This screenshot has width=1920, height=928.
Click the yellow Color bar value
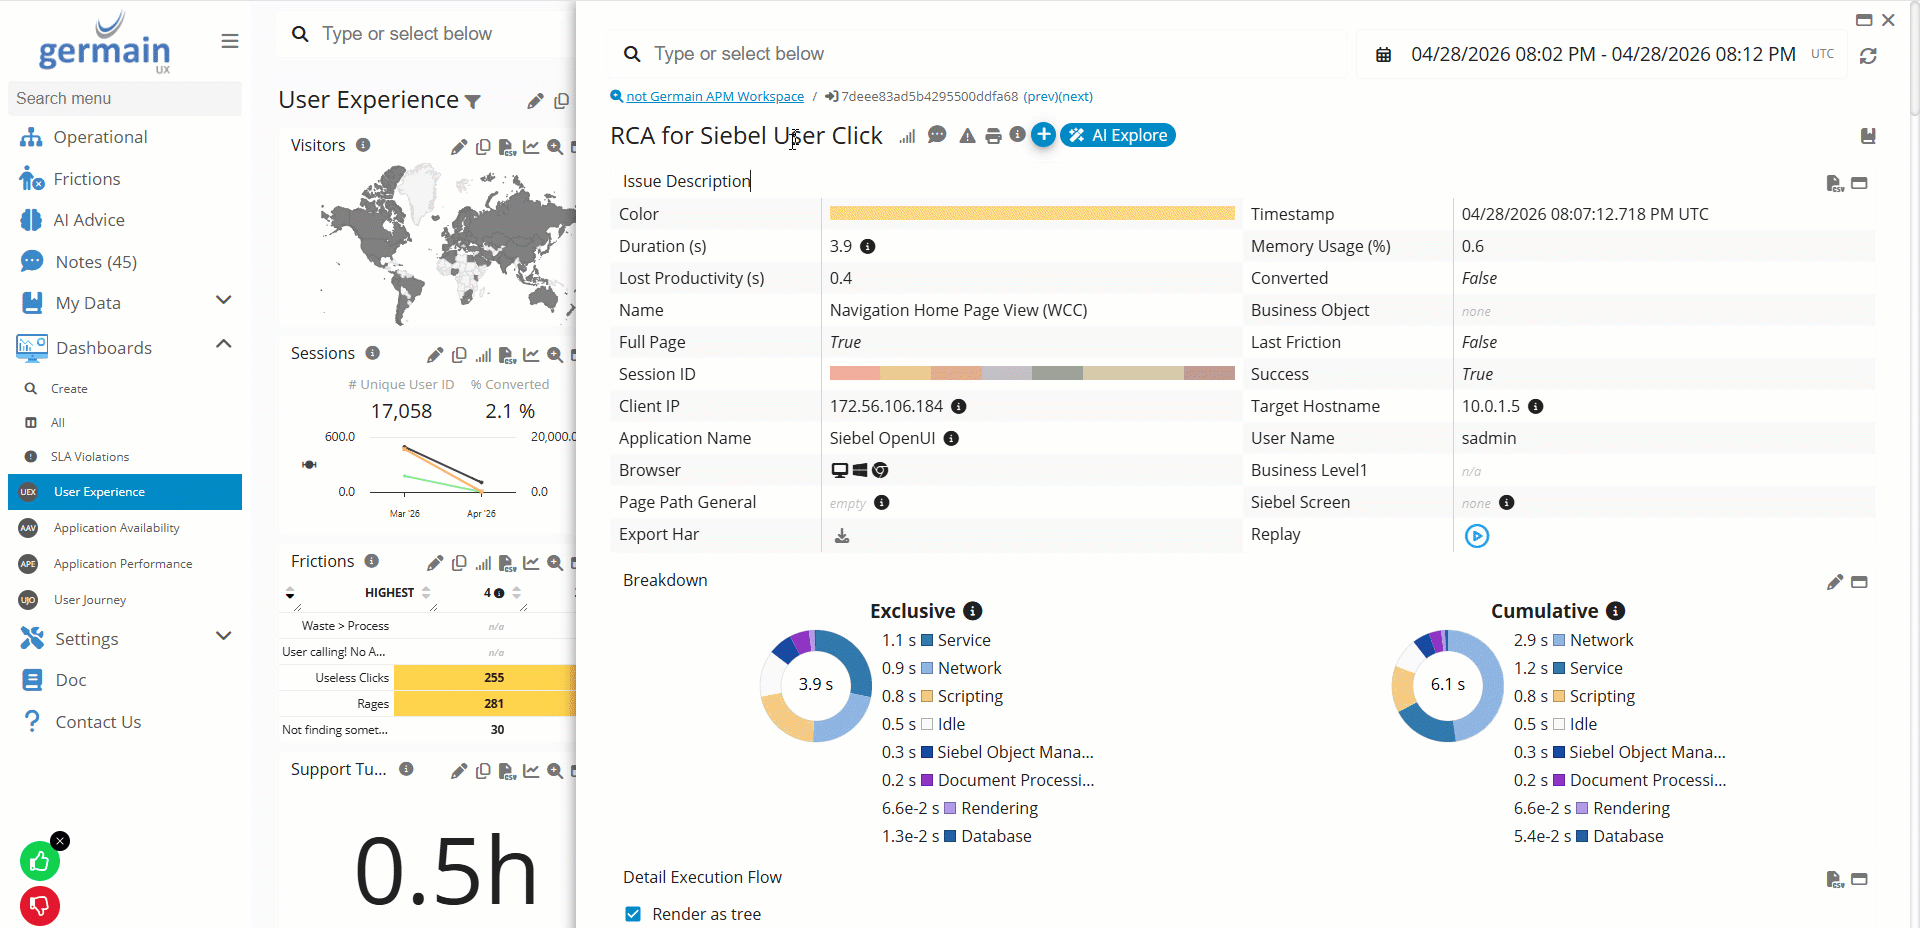pos(1032,213)
